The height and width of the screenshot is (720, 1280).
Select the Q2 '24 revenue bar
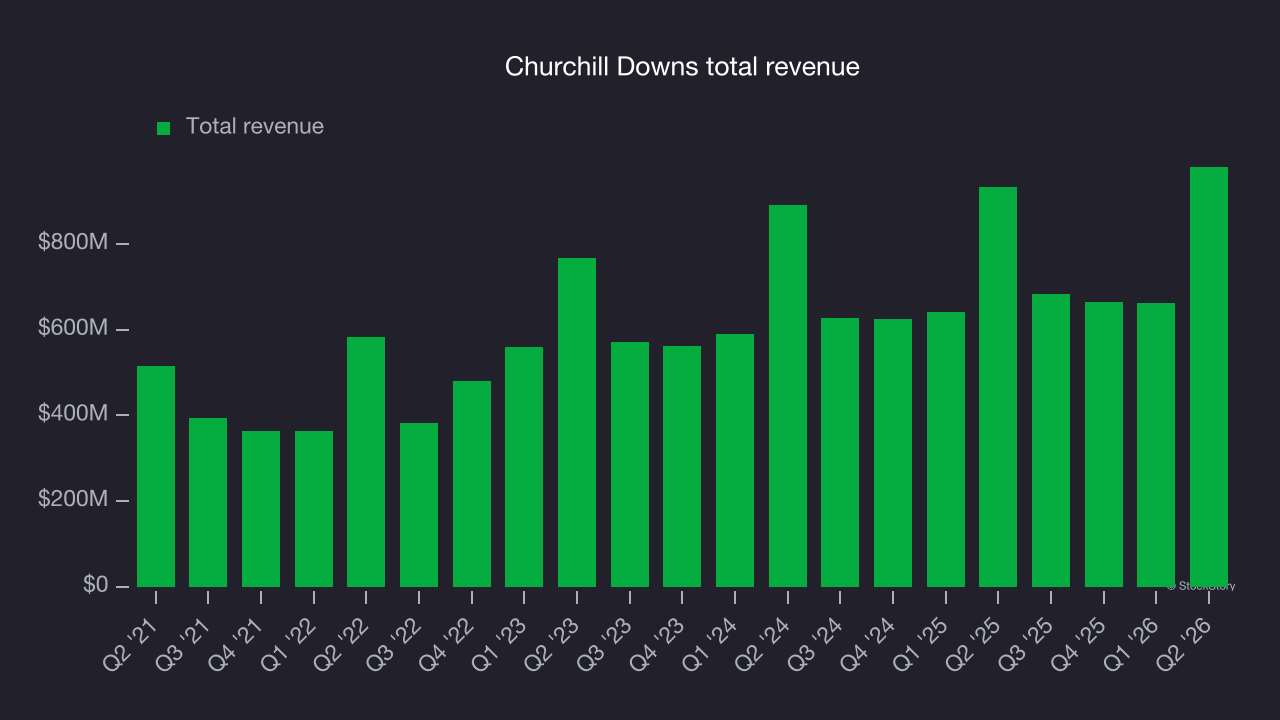coord(788,396)
